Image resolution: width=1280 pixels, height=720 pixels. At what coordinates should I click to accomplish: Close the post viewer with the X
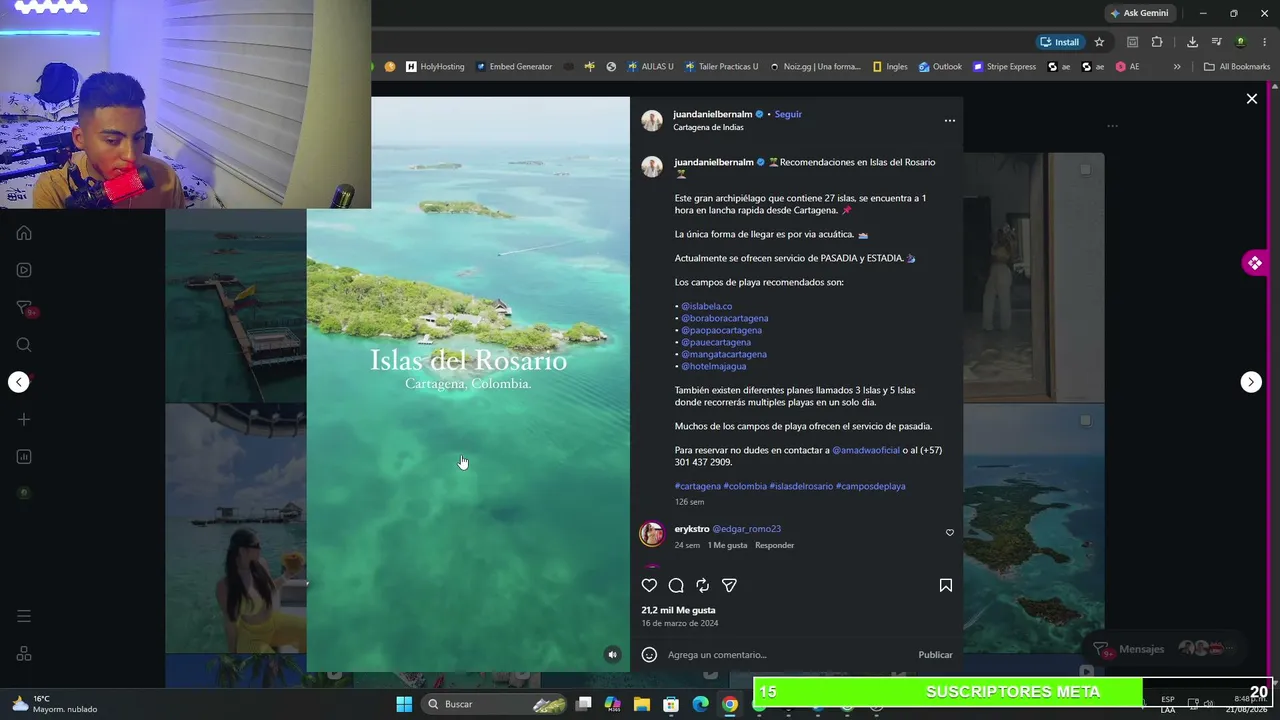click(x=1251, y=98)
